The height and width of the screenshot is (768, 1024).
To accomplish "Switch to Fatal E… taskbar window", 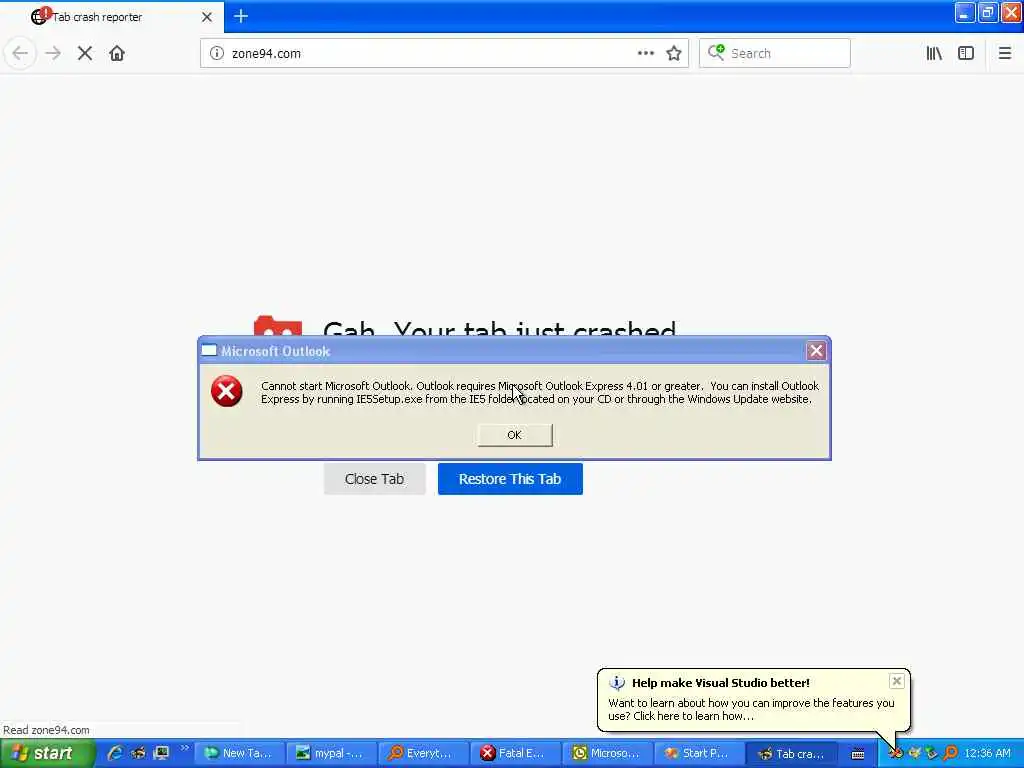I will (516, 754).
